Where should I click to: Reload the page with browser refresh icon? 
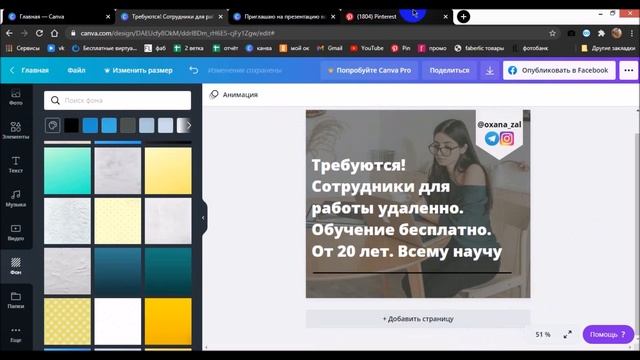pyautogui.click(x=39, y=33)
